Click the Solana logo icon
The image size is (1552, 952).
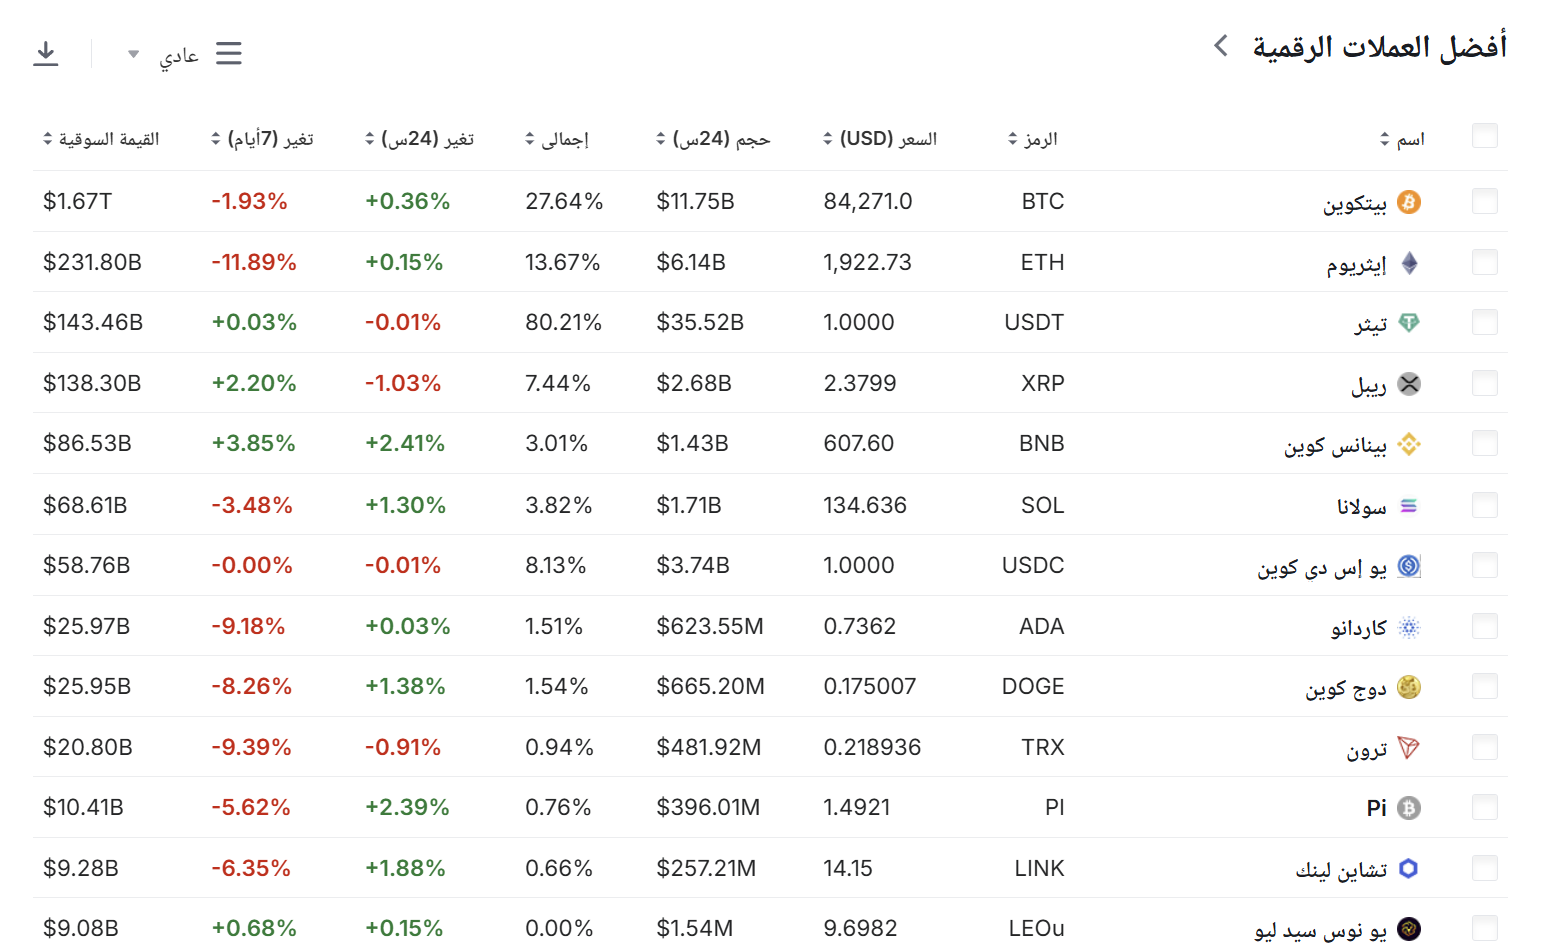click(x=1409, y=506)
